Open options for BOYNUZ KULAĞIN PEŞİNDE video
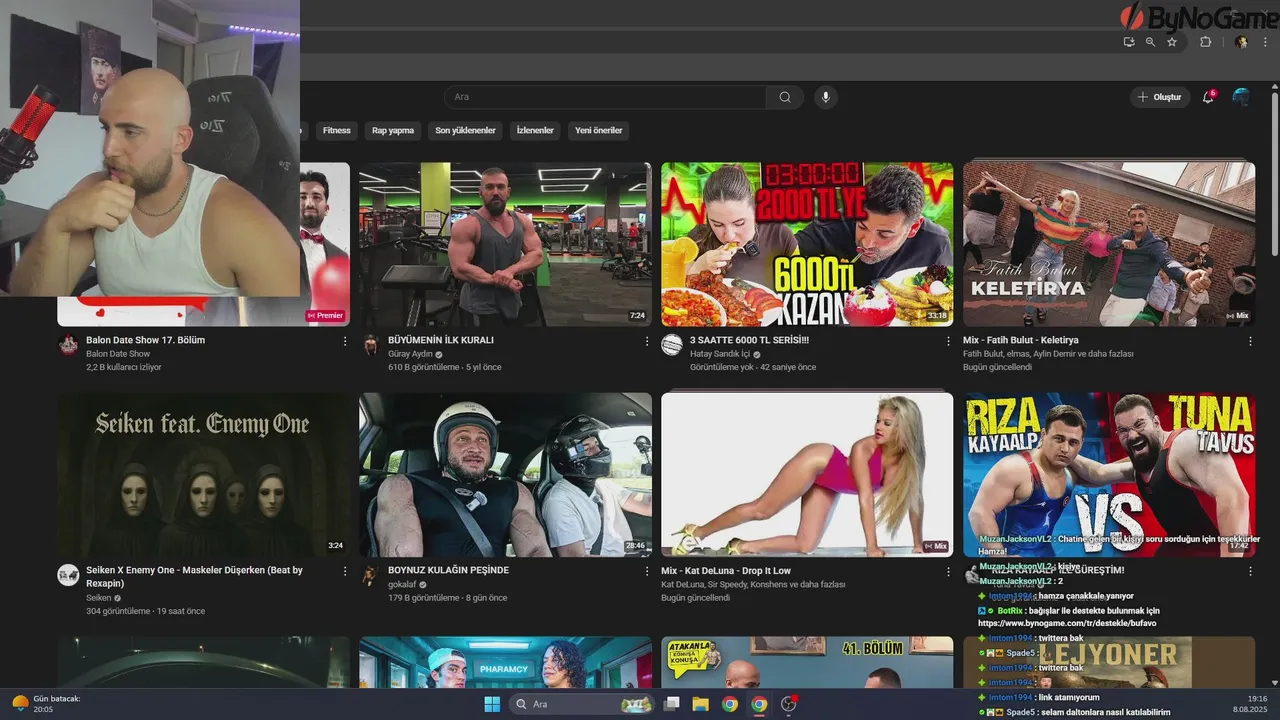 tap(647, 571)
